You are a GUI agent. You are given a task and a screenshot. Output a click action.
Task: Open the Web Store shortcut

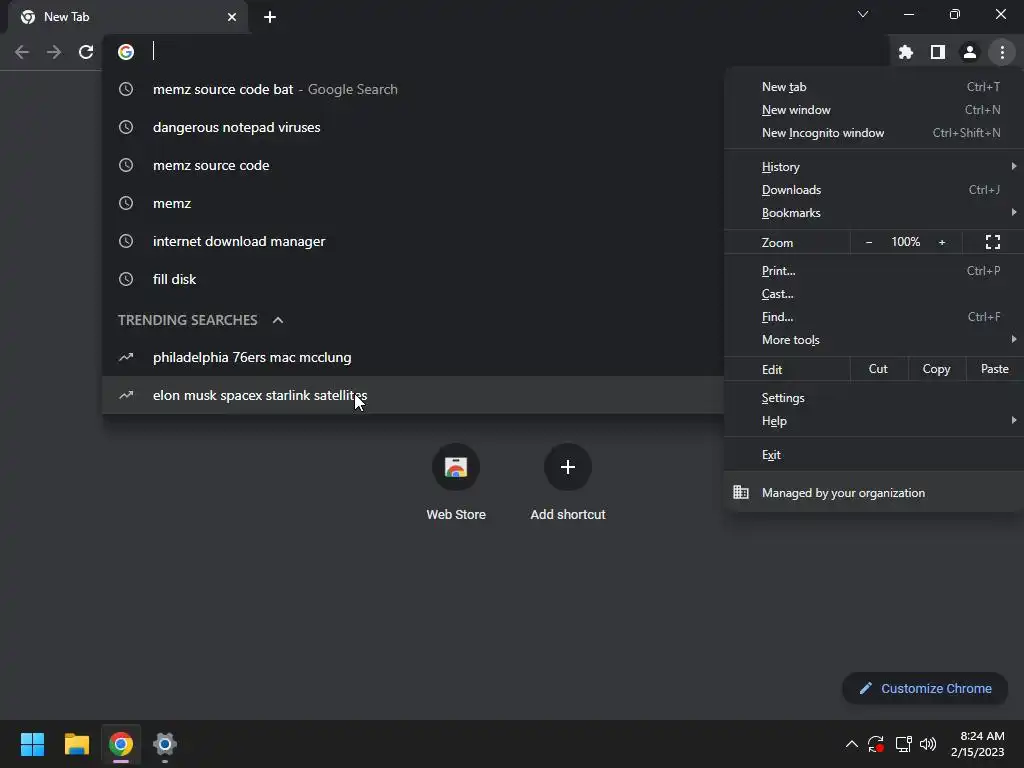point(456,481)
